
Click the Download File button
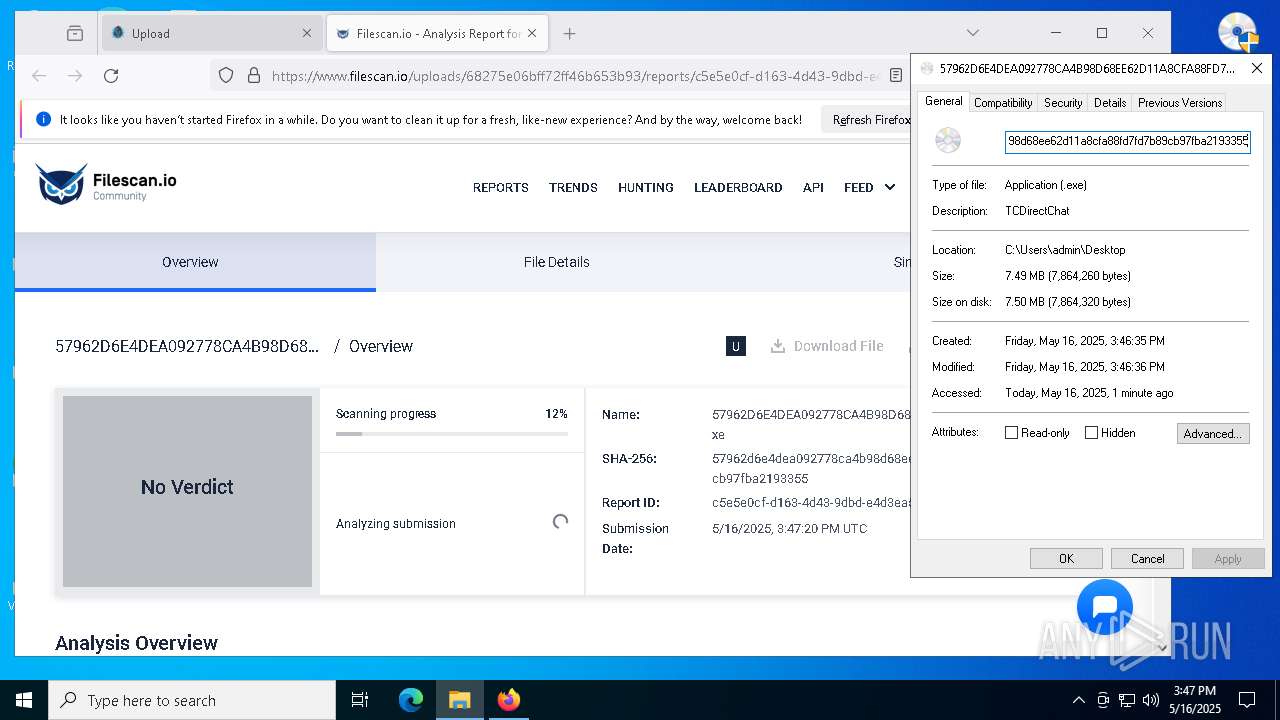(827, 346)
